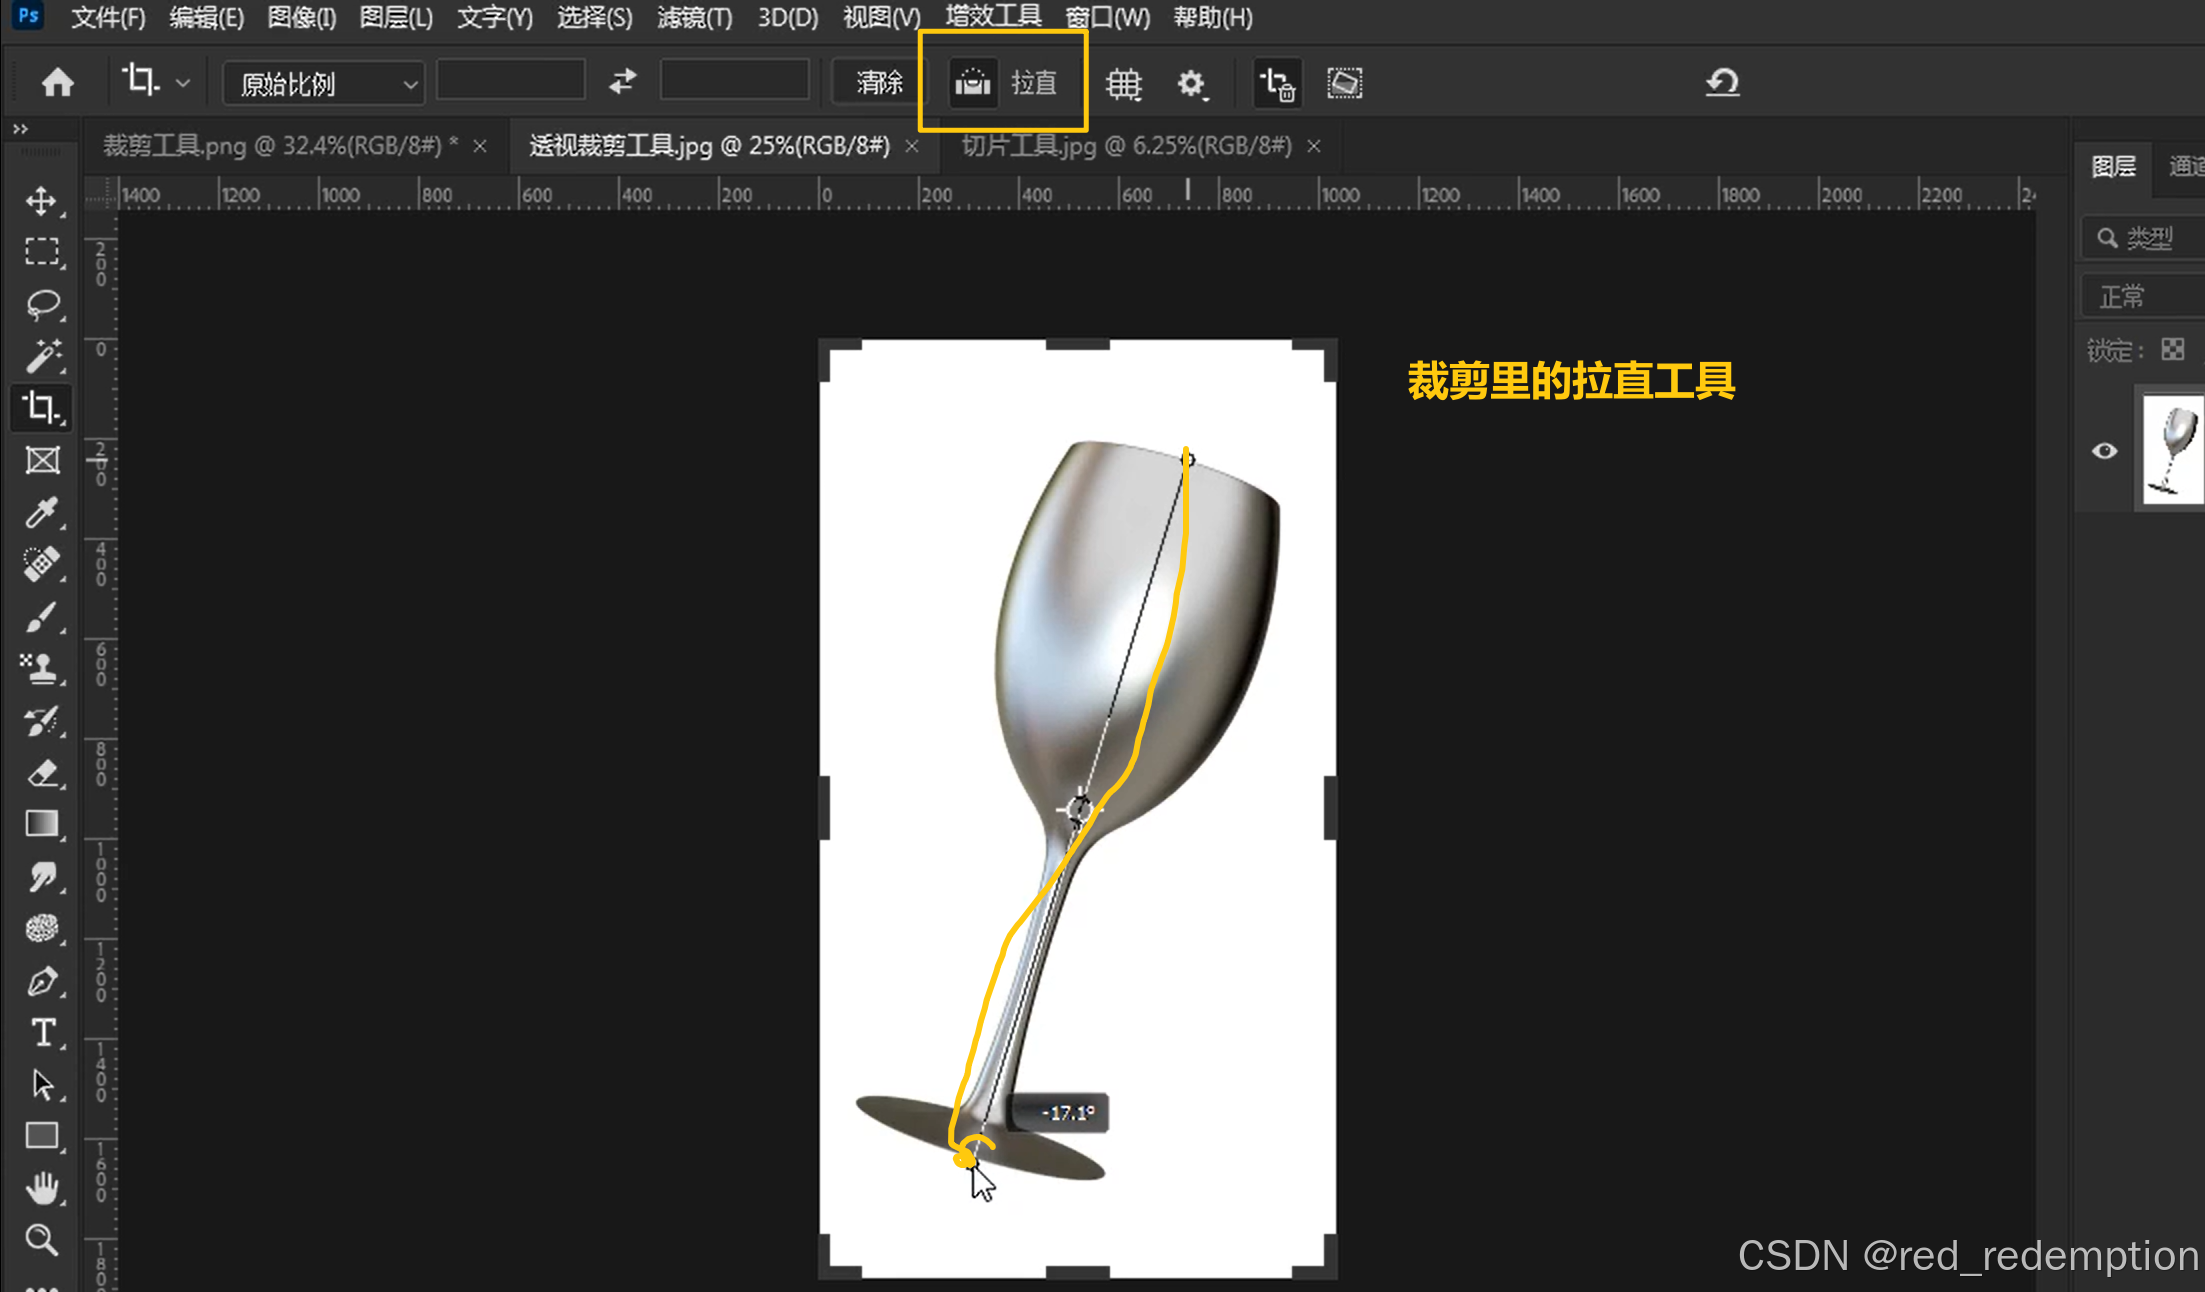Hide the wine glass layer eye icon

click(x=2104, y=451)
